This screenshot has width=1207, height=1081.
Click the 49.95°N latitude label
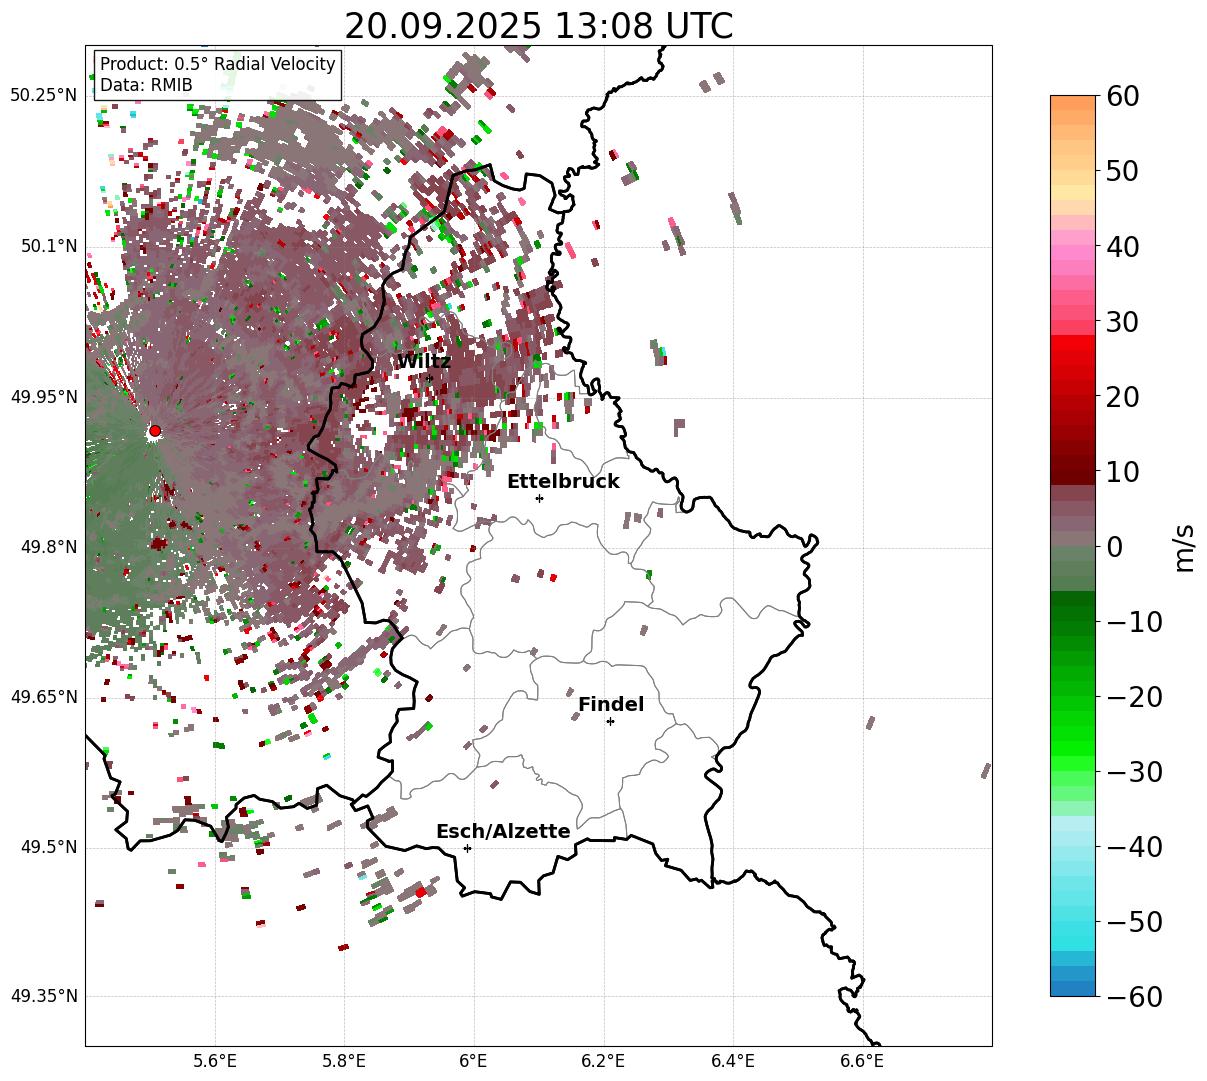tap(43, 397)
